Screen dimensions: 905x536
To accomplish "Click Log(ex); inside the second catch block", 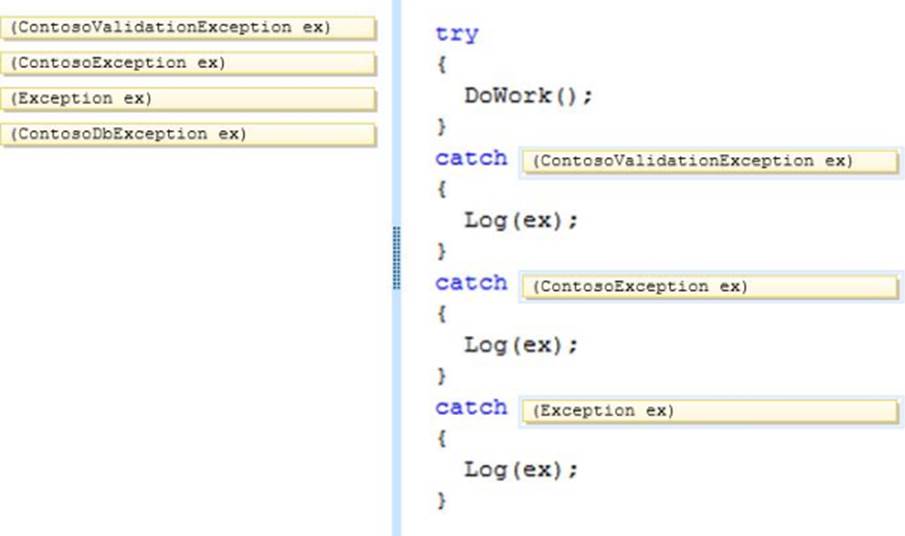I will pos(521,345).
